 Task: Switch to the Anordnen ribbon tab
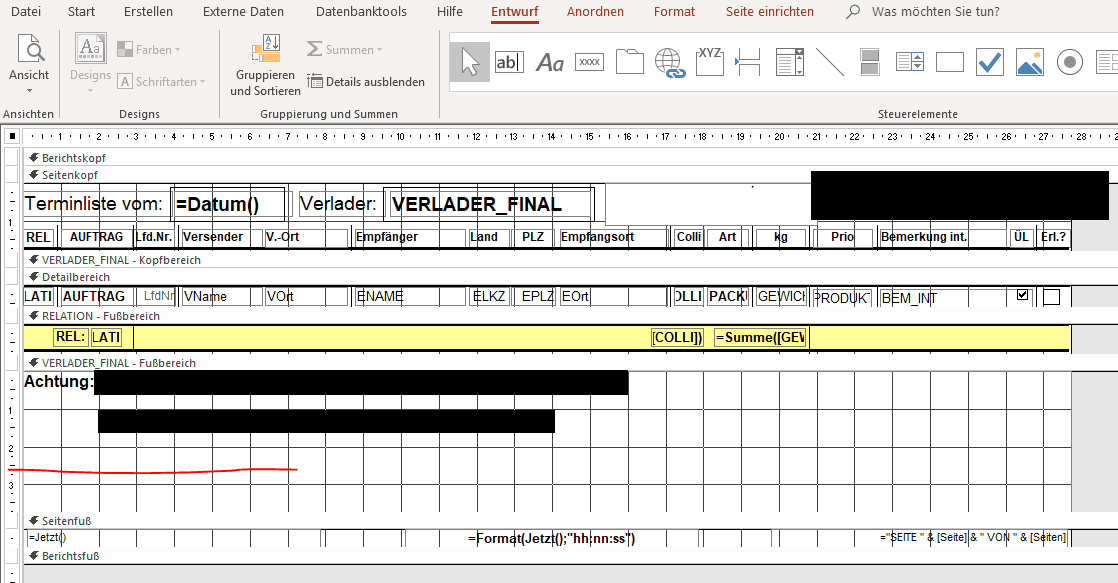tap(595, 11)
